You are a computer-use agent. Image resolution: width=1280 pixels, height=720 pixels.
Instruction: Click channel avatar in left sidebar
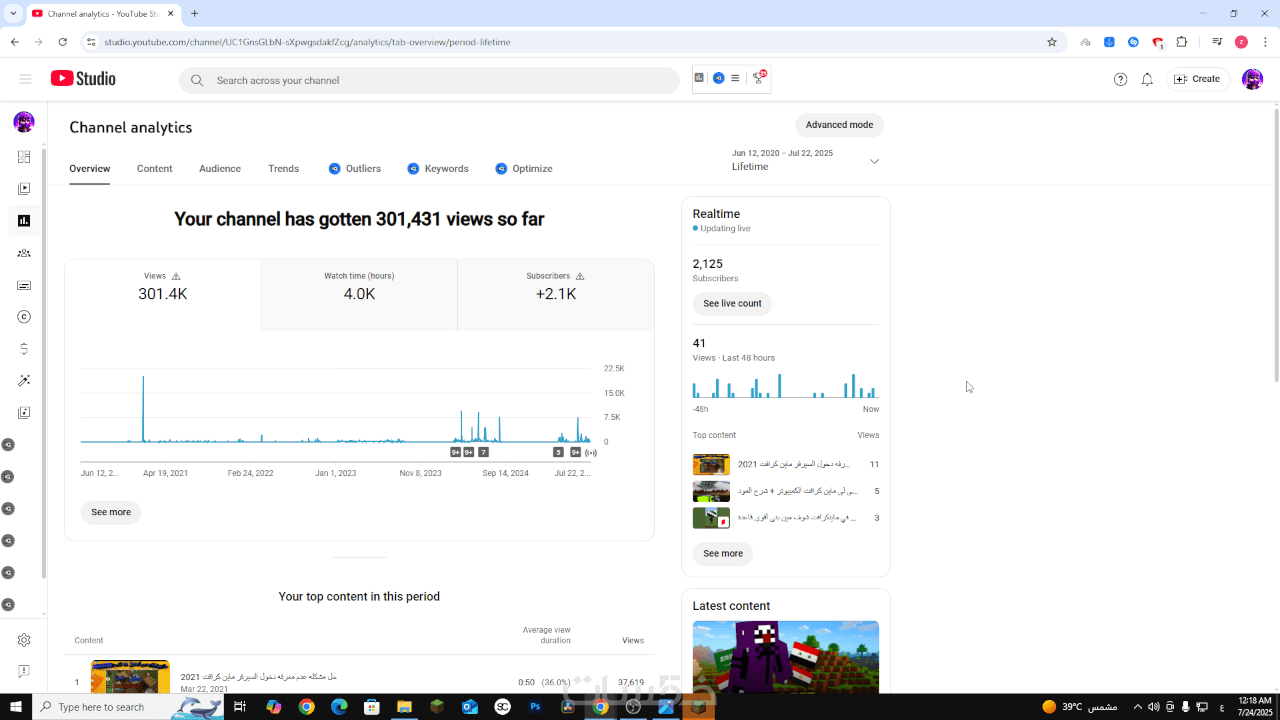tap(24, 122)
